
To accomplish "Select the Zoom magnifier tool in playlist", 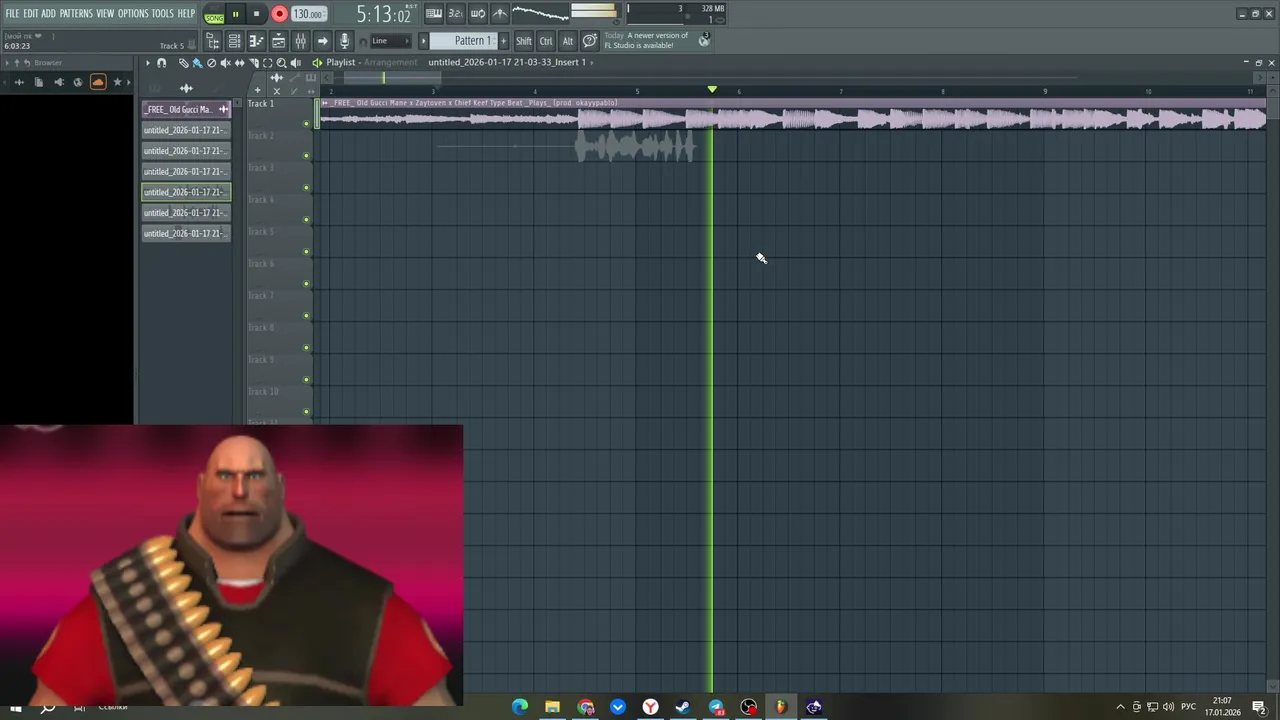I will click(281, 62).
